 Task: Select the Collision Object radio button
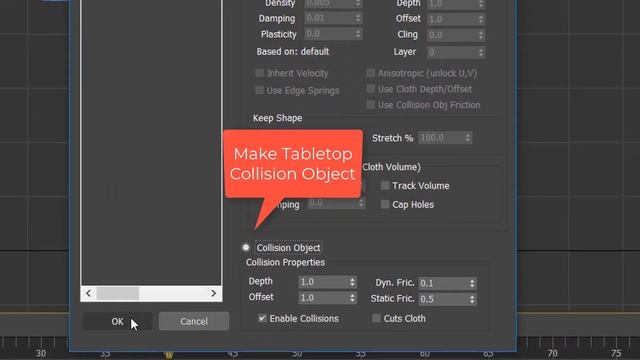[246, 247]
